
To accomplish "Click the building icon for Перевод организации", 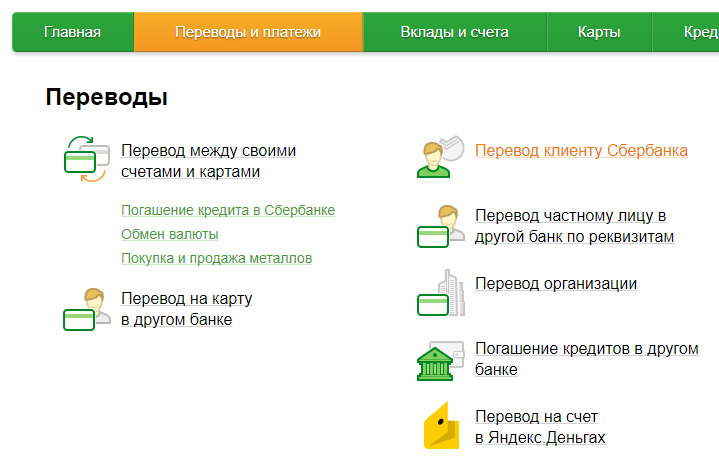I will pyautogui.click(x=441, y=292).
